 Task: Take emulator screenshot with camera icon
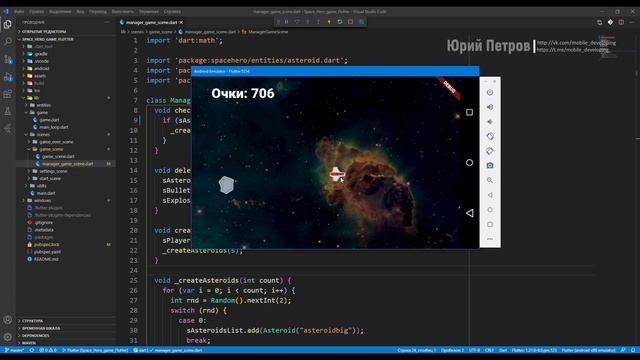click(x=490, y=166)
